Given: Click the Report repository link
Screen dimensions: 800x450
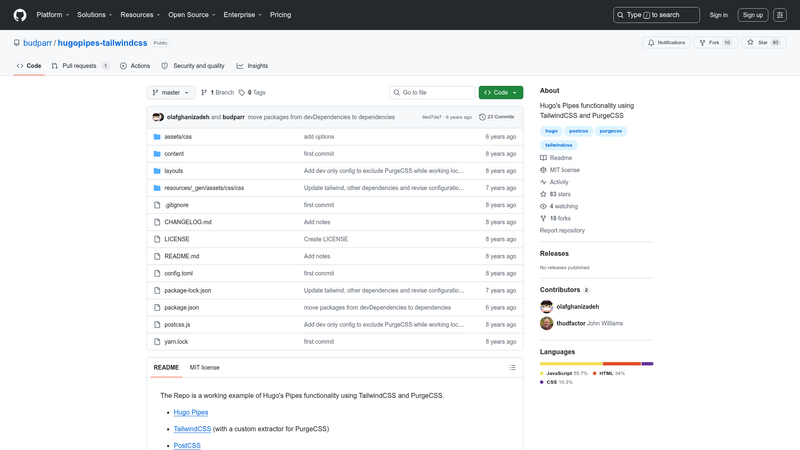Looking at the screenshot, I should 562,231.
